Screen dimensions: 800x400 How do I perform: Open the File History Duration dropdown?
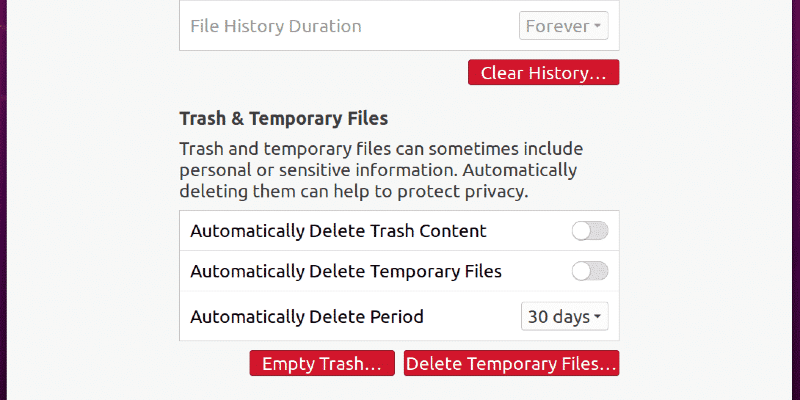564,25
